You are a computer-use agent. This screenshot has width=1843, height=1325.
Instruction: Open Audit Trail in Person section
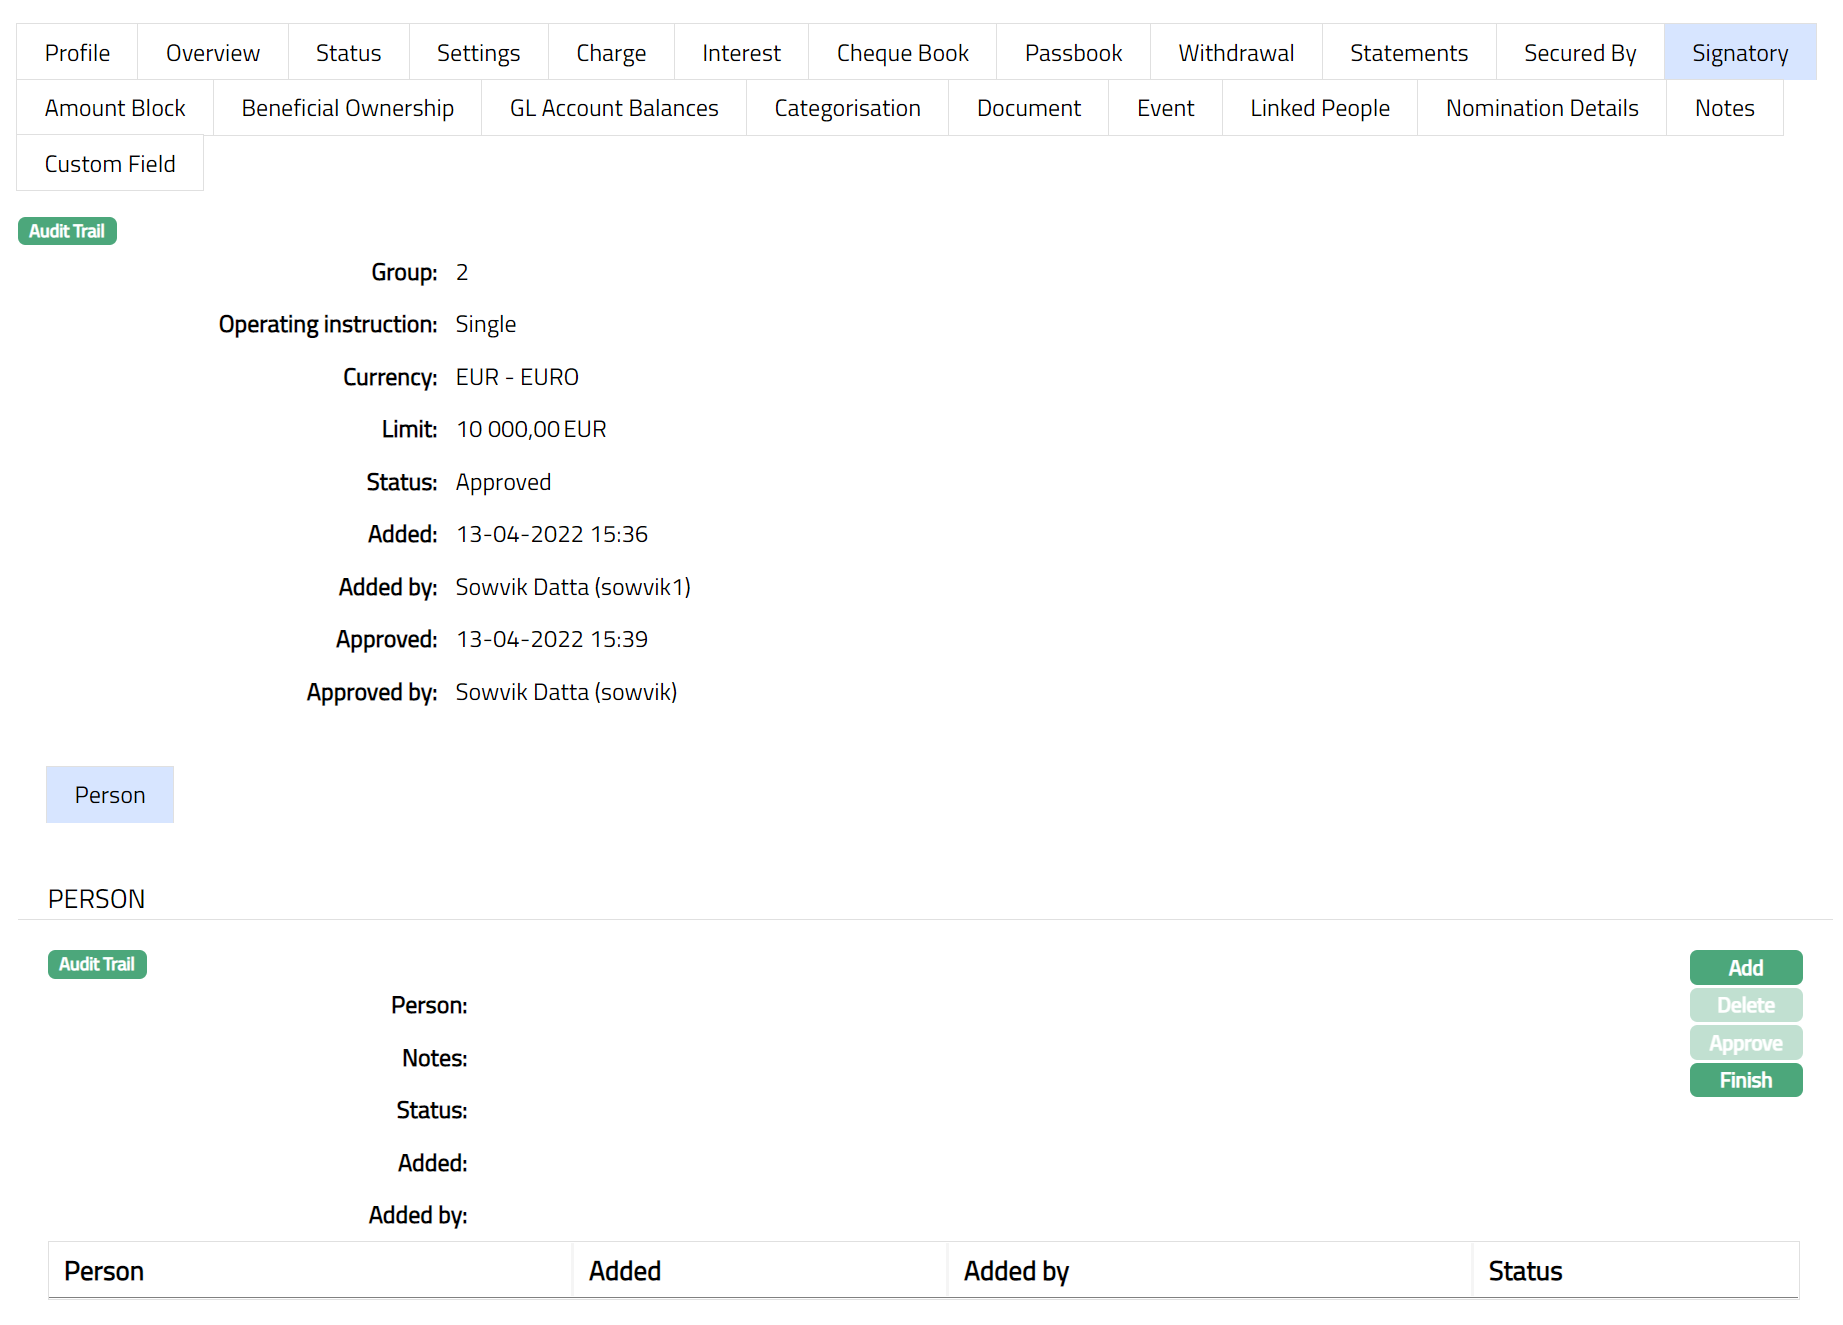[x=97, y=964]
